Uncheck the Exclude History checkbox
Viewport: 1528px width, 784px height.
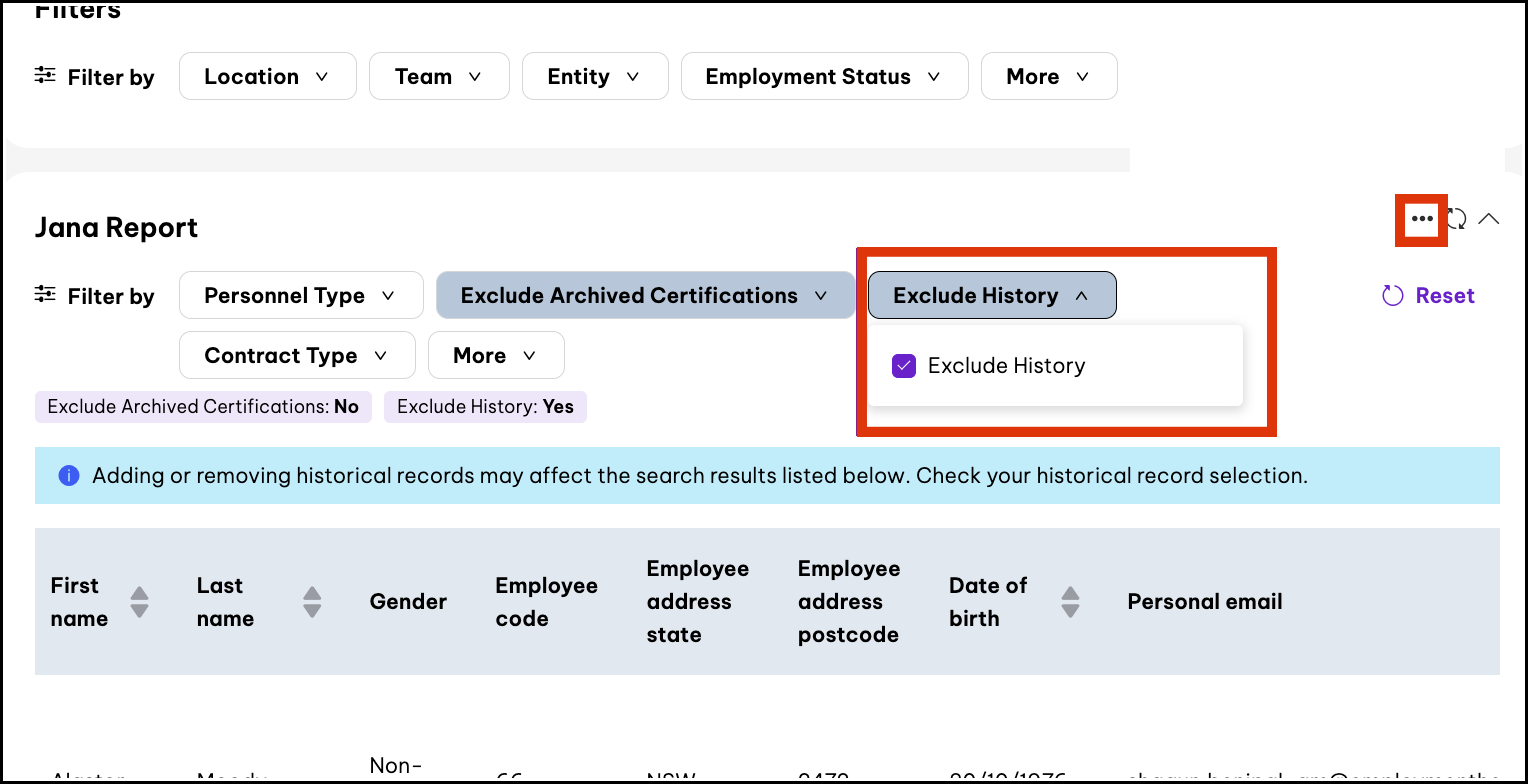coord(904,366)
